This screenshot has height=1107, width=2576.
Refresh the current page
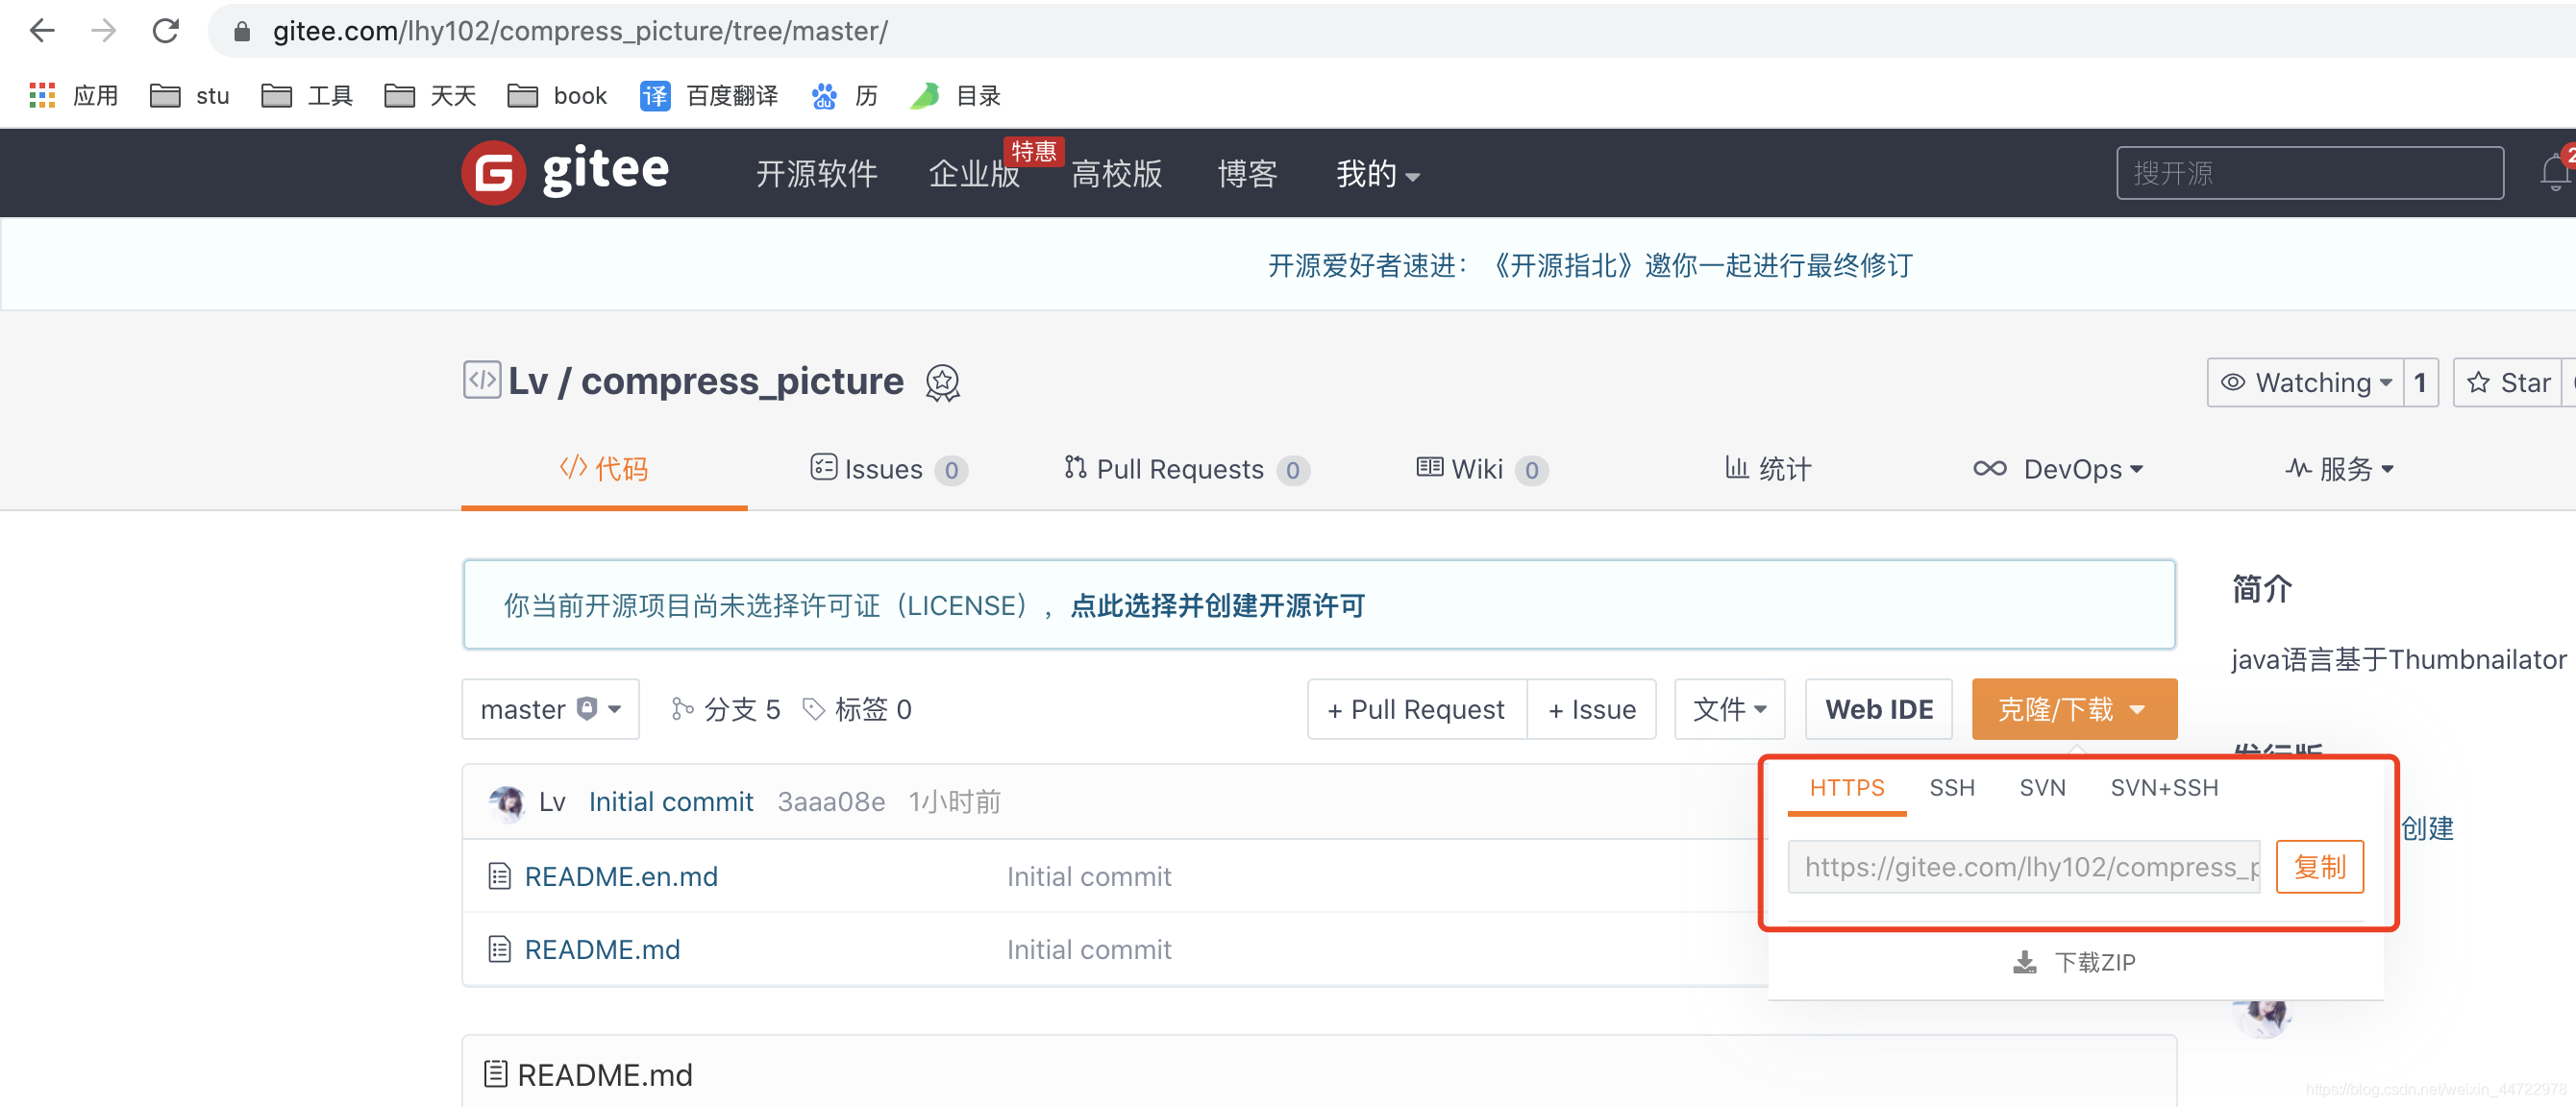click(x=166, y=31)
